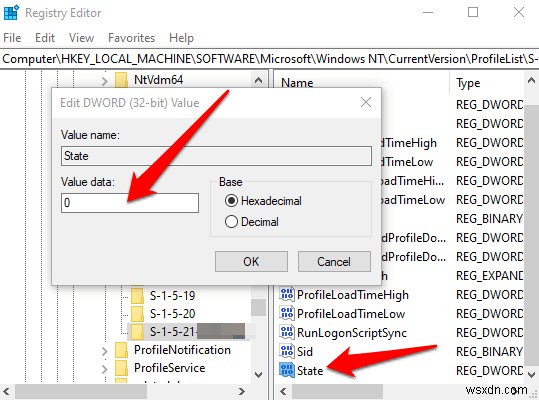Select the State DWORD value icon
539x400 pixels.
(287, 370)
